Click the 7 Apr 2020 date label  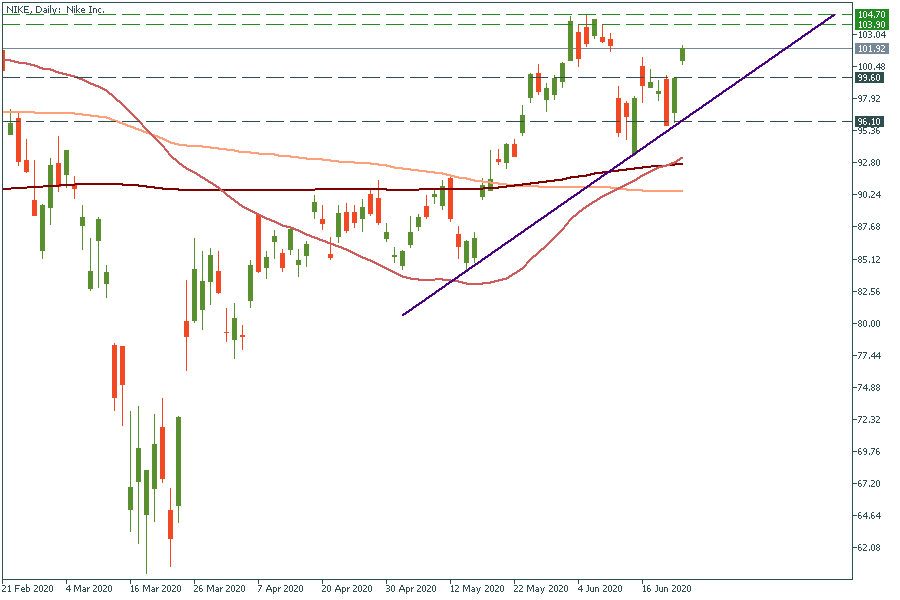coord(279,589)
